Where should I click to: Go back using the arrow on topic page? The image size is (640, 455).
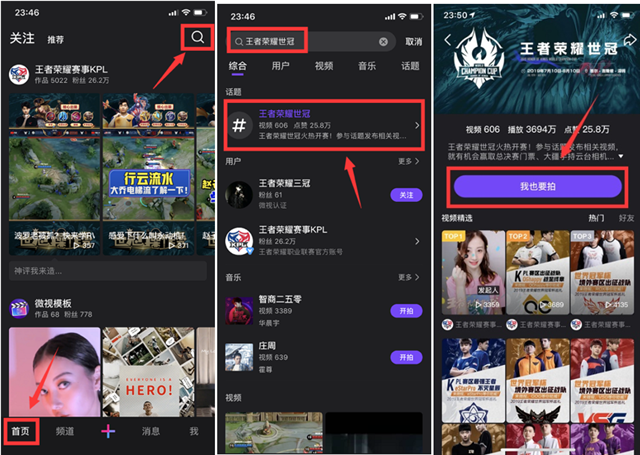(x=448, y=40)
